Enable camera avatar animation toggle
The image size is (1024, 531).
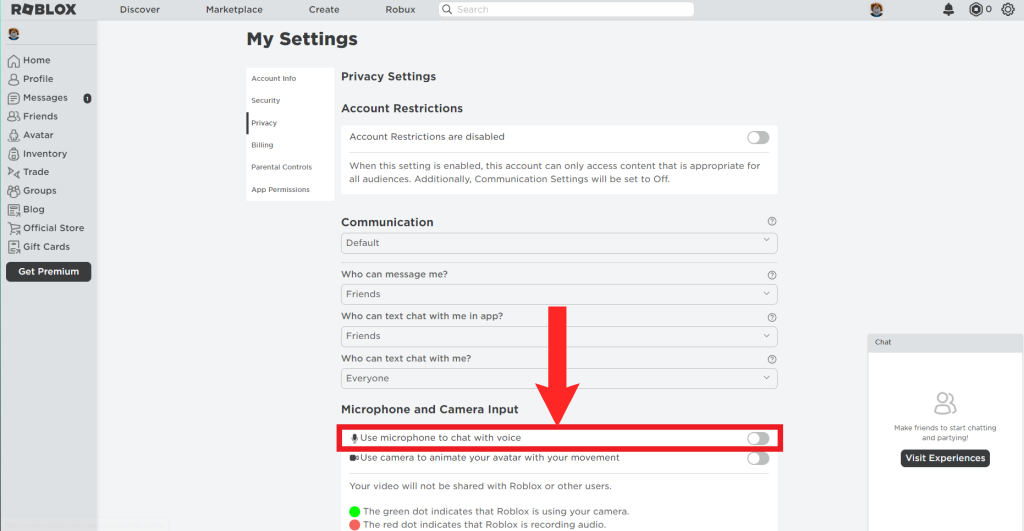(758, 458)
